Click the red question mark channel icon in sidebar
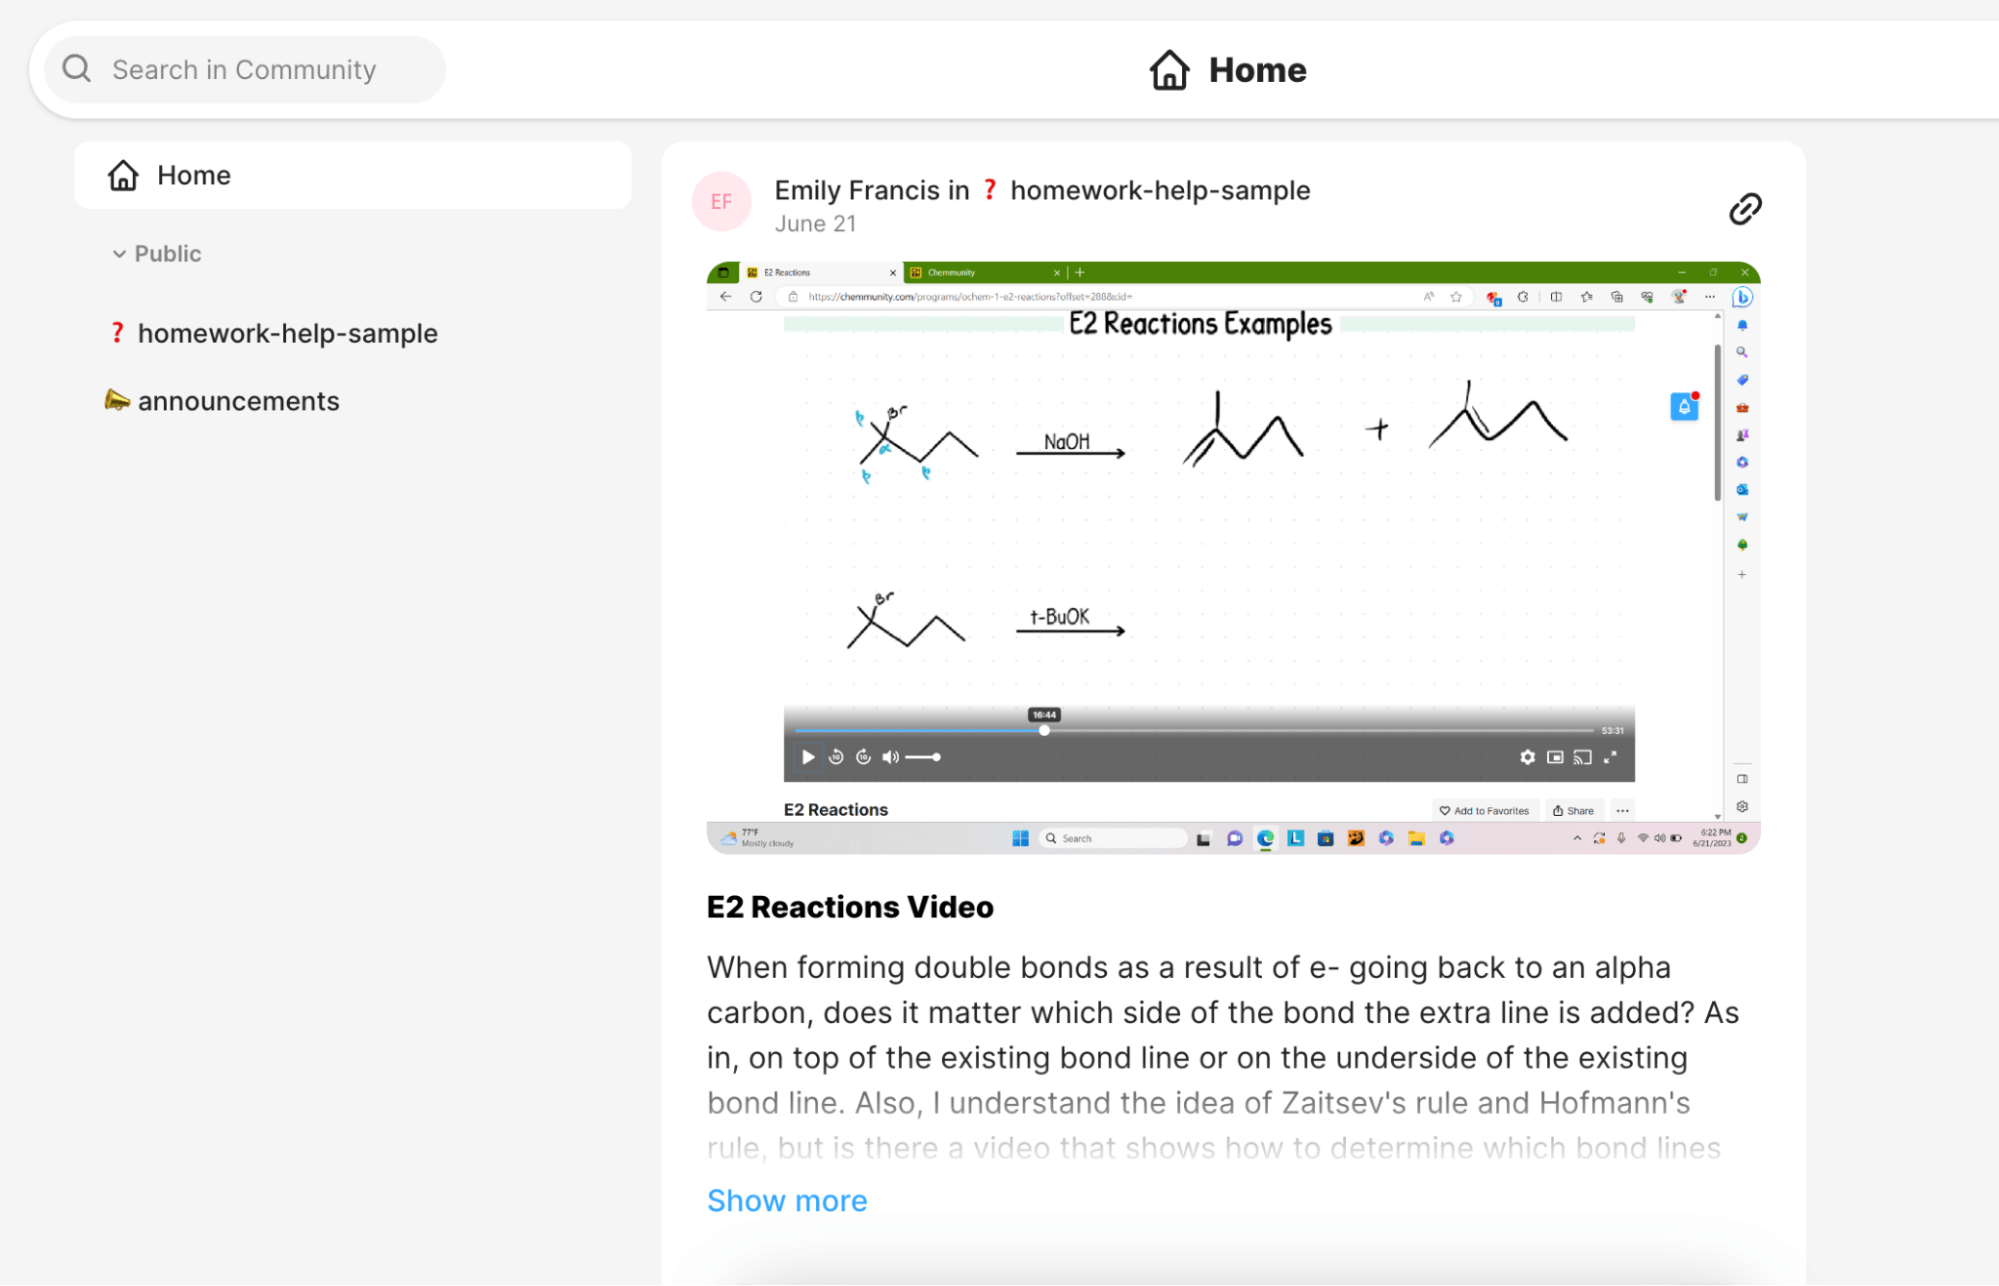1999x1286 pixels. click(117, 332)
